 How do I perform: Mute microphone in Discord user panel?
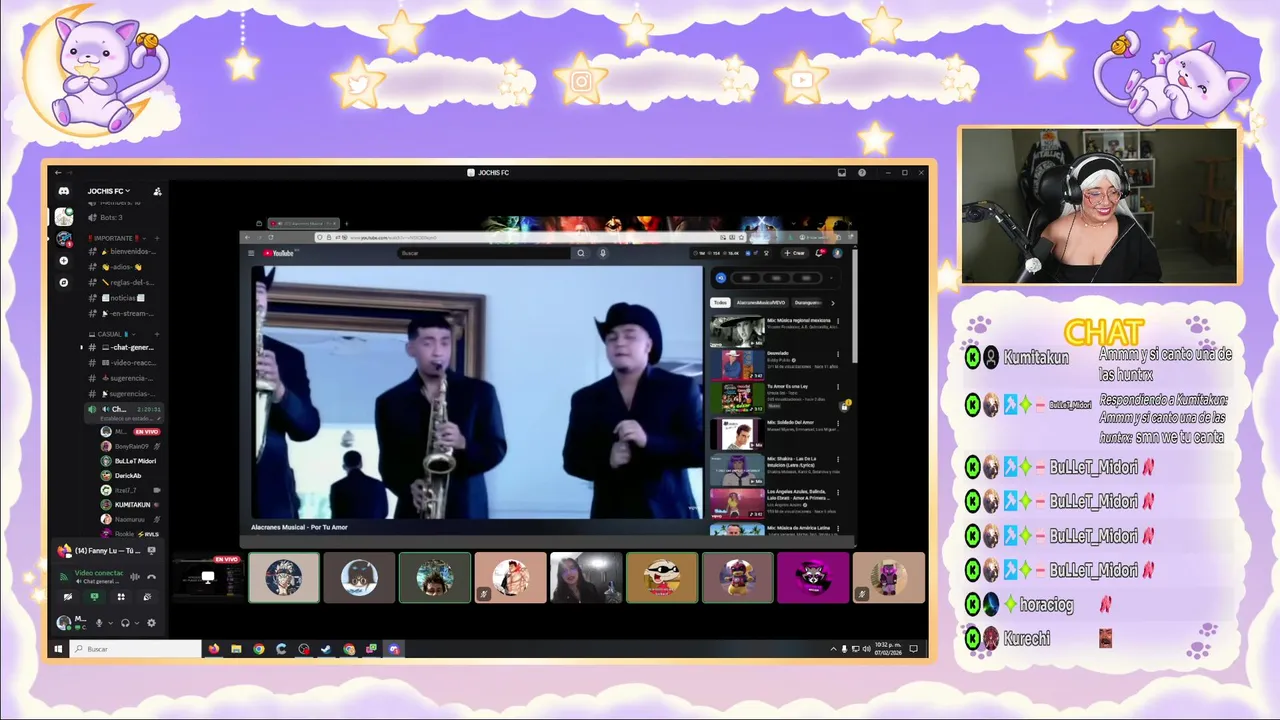tap(99, 623)
